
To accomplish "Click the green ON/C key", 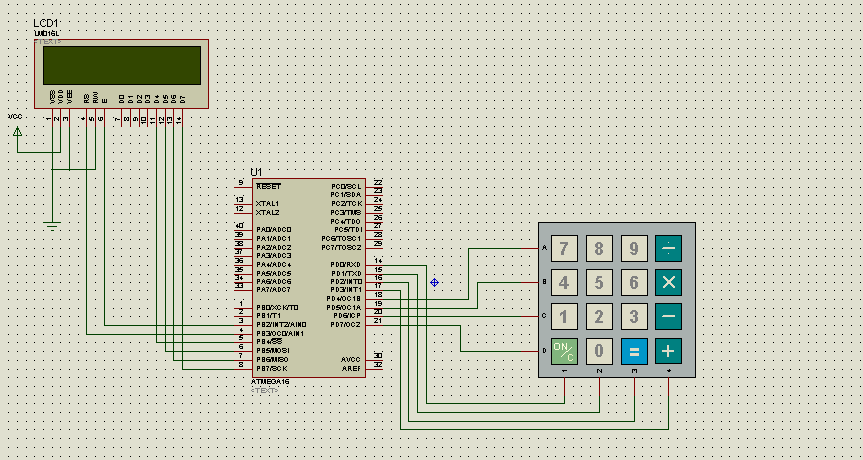I will [x=564, y=351].
